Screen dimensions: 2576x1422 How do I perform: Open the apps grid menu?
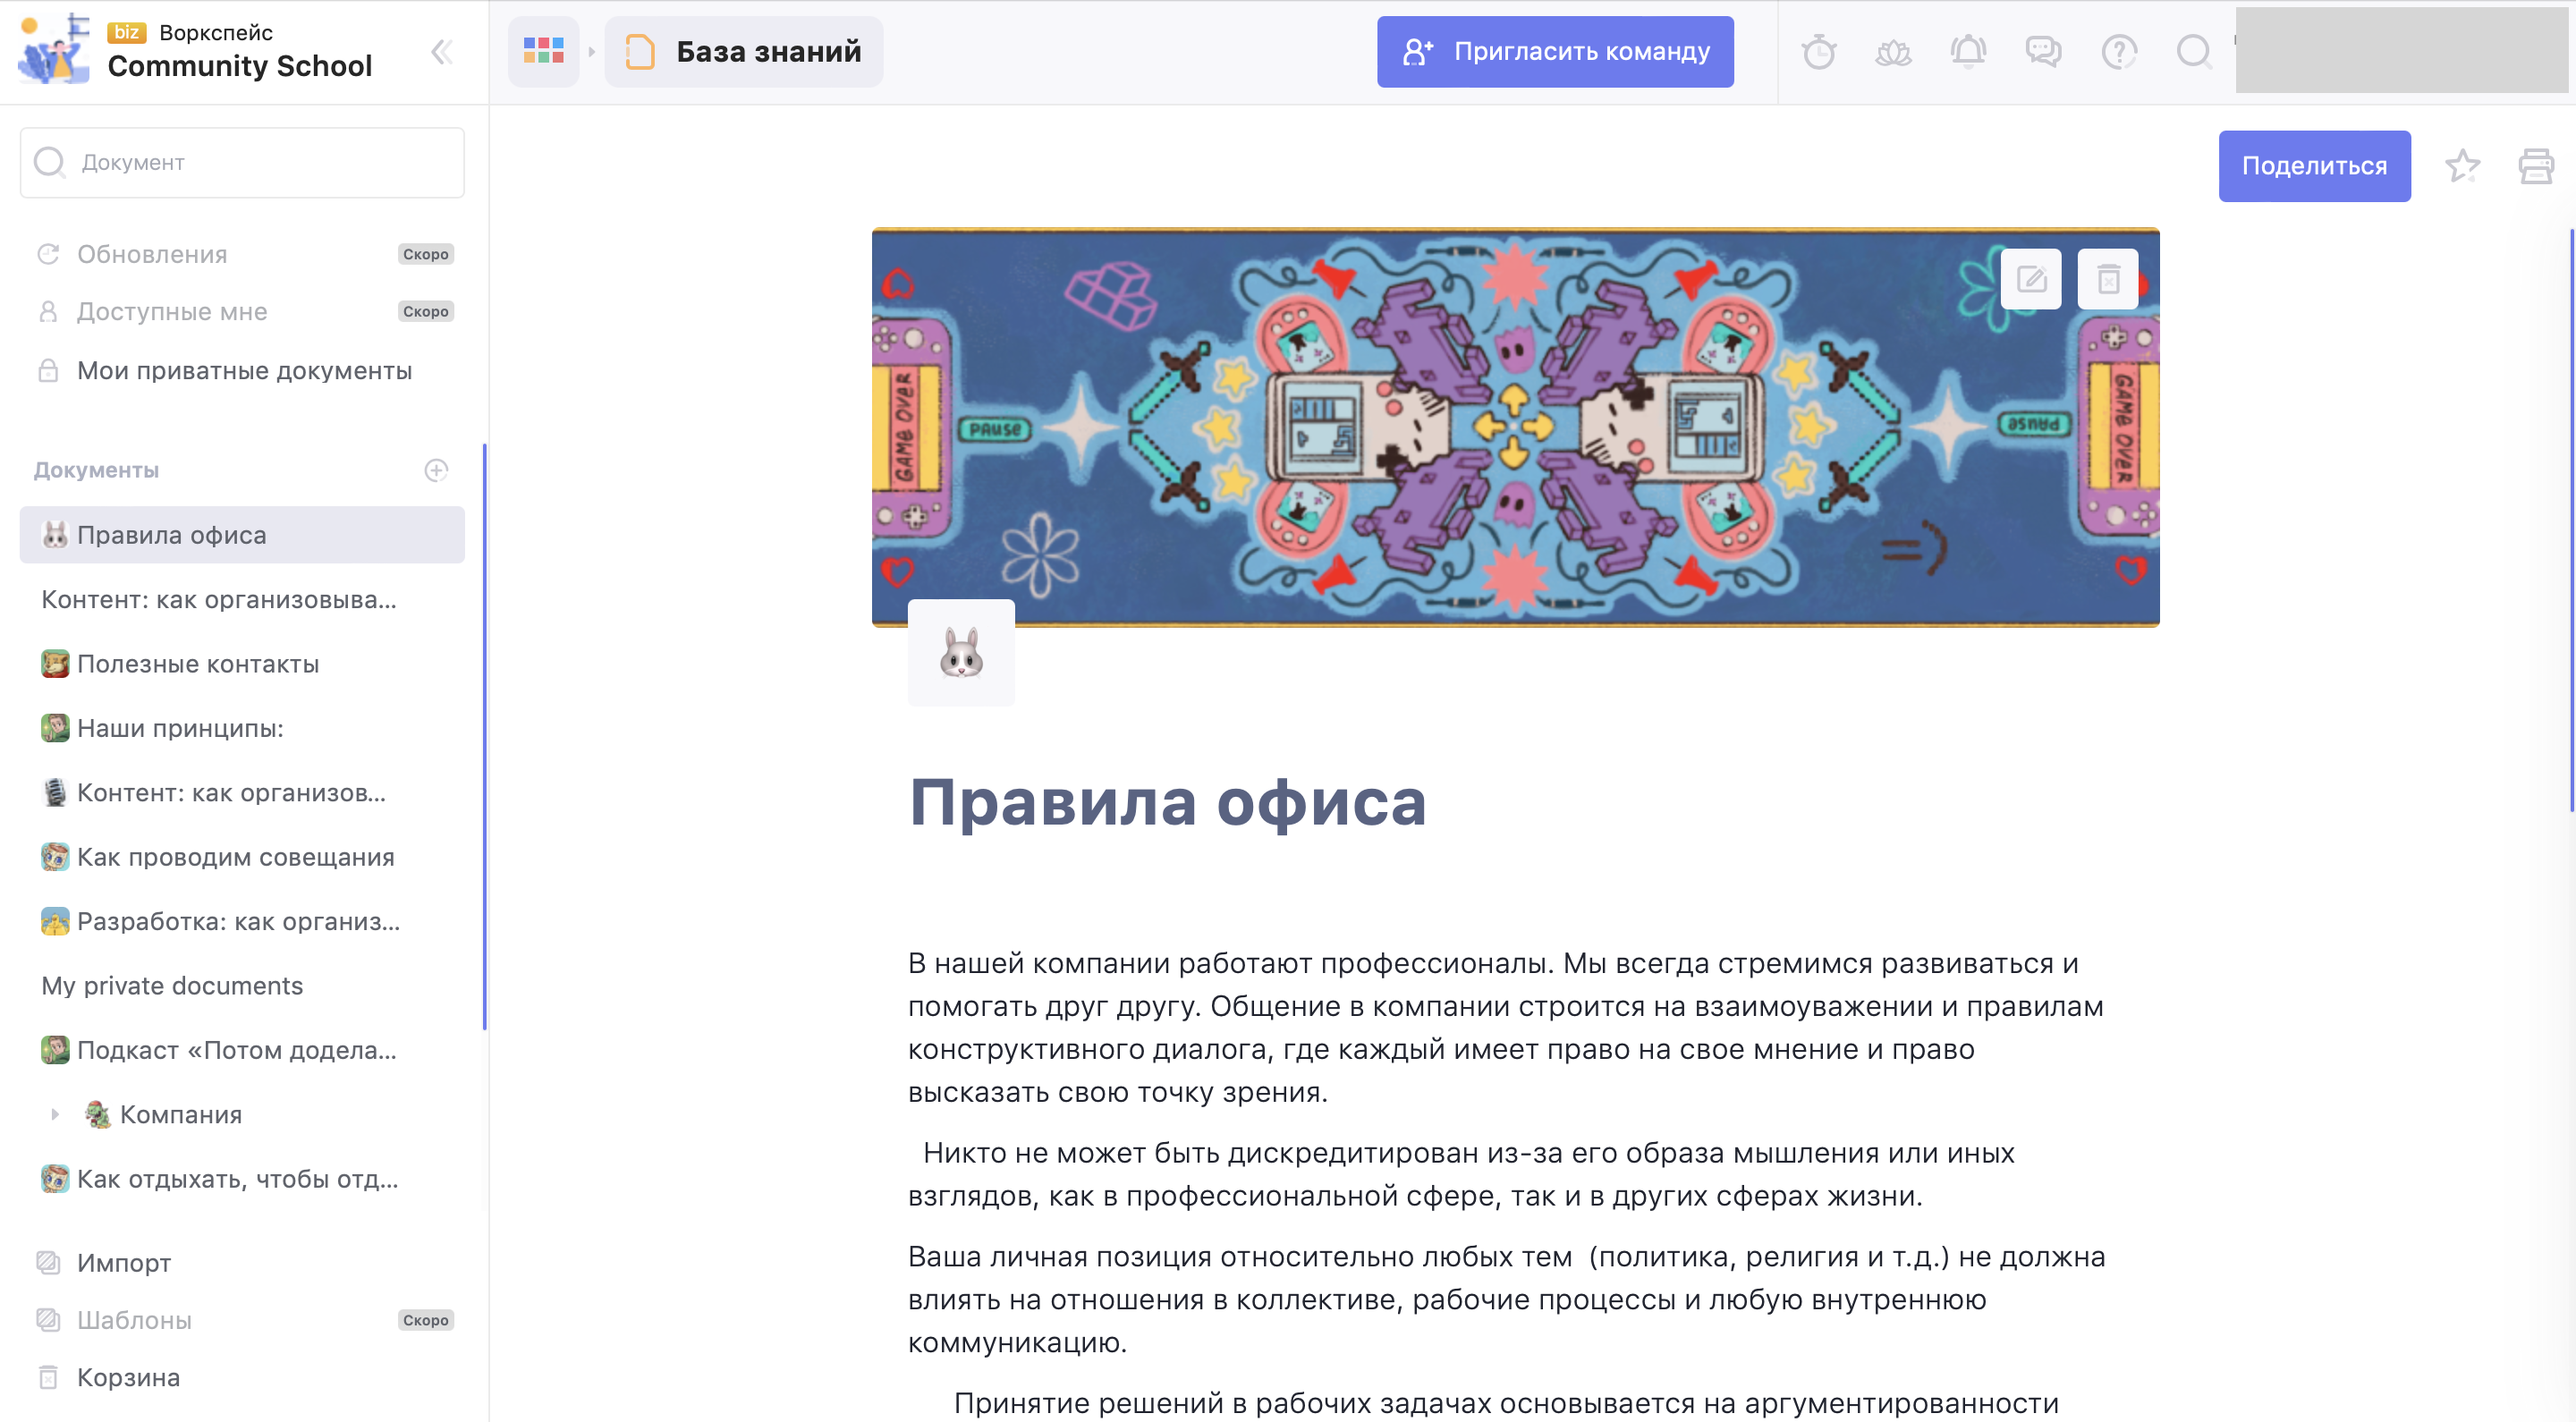click(544, 51)
